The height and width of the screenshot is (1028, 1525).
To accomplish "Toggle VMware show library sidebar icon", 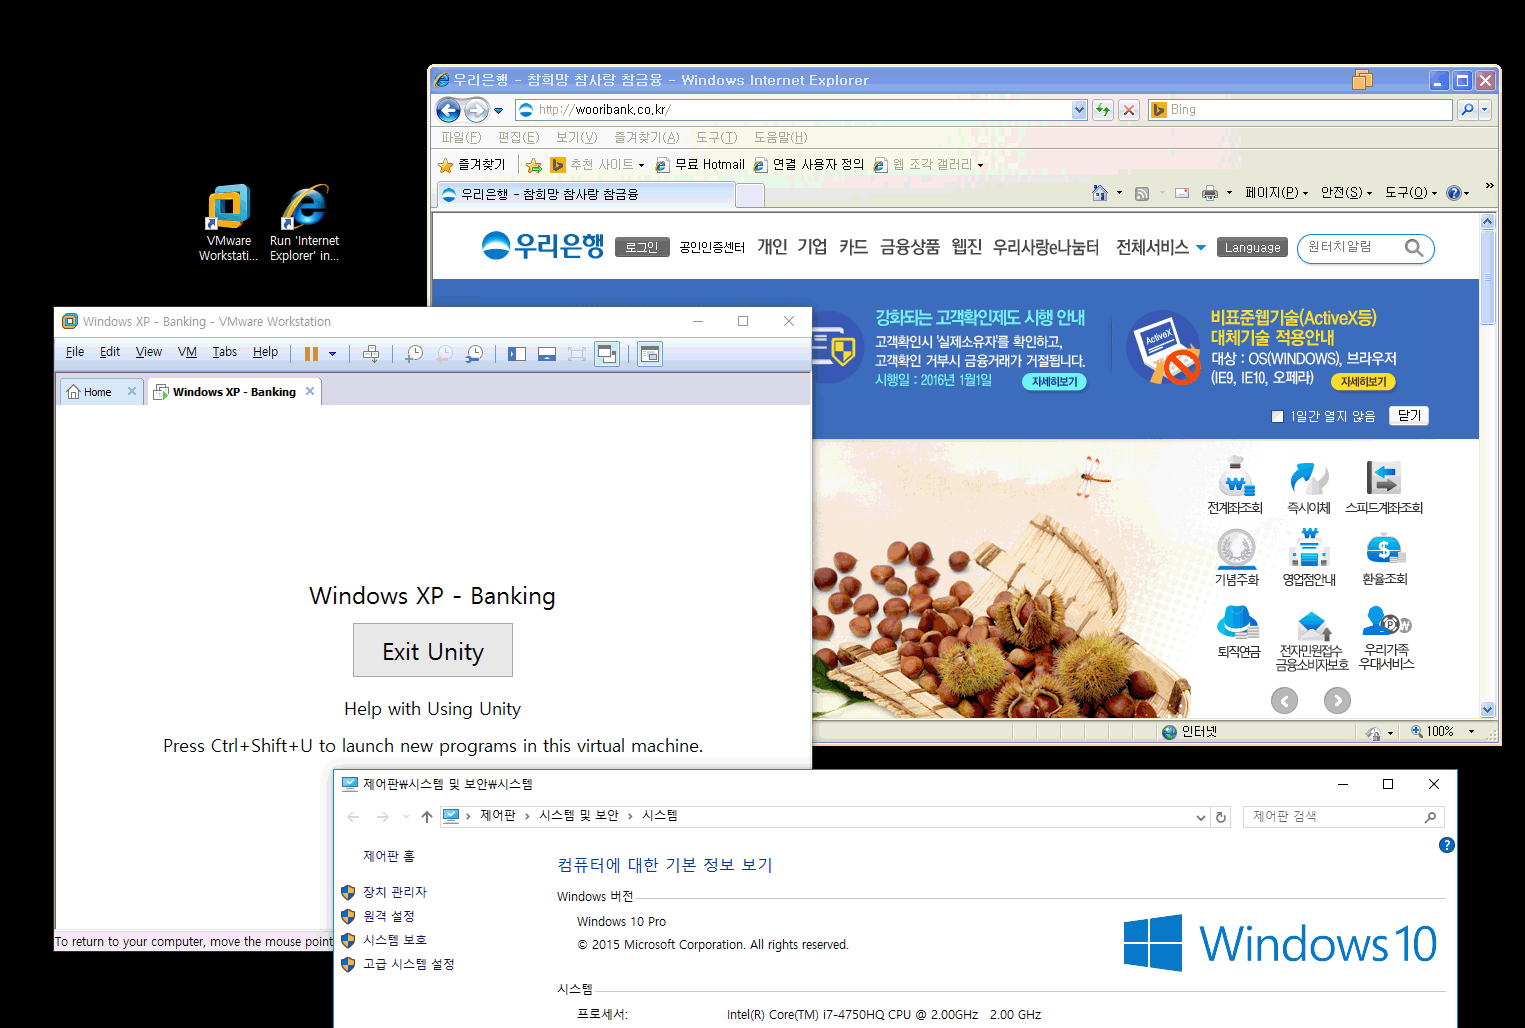I will click(x=517, y=353).
